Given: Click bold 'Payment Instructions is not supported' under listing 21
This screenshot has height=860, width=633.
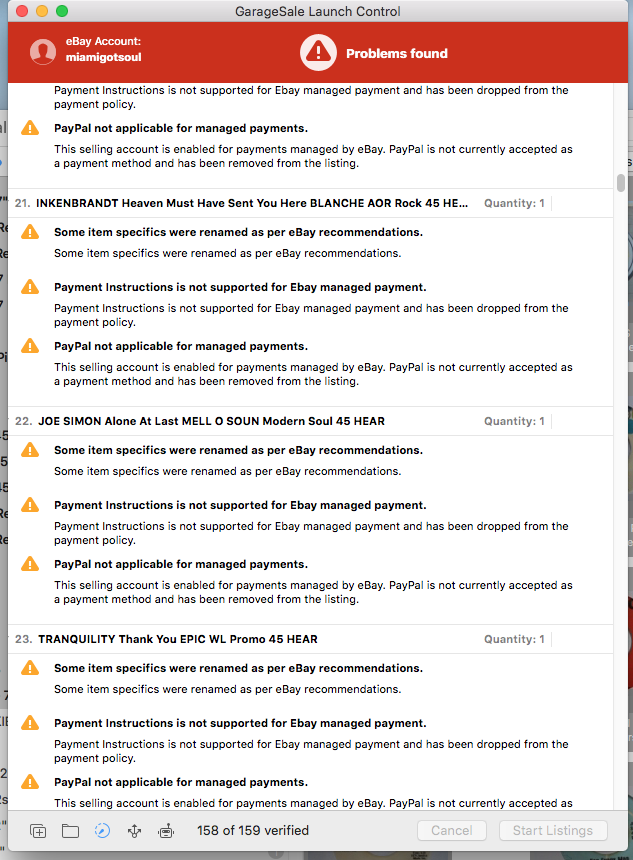Looking at the screenshot, I should click(240, 287).
